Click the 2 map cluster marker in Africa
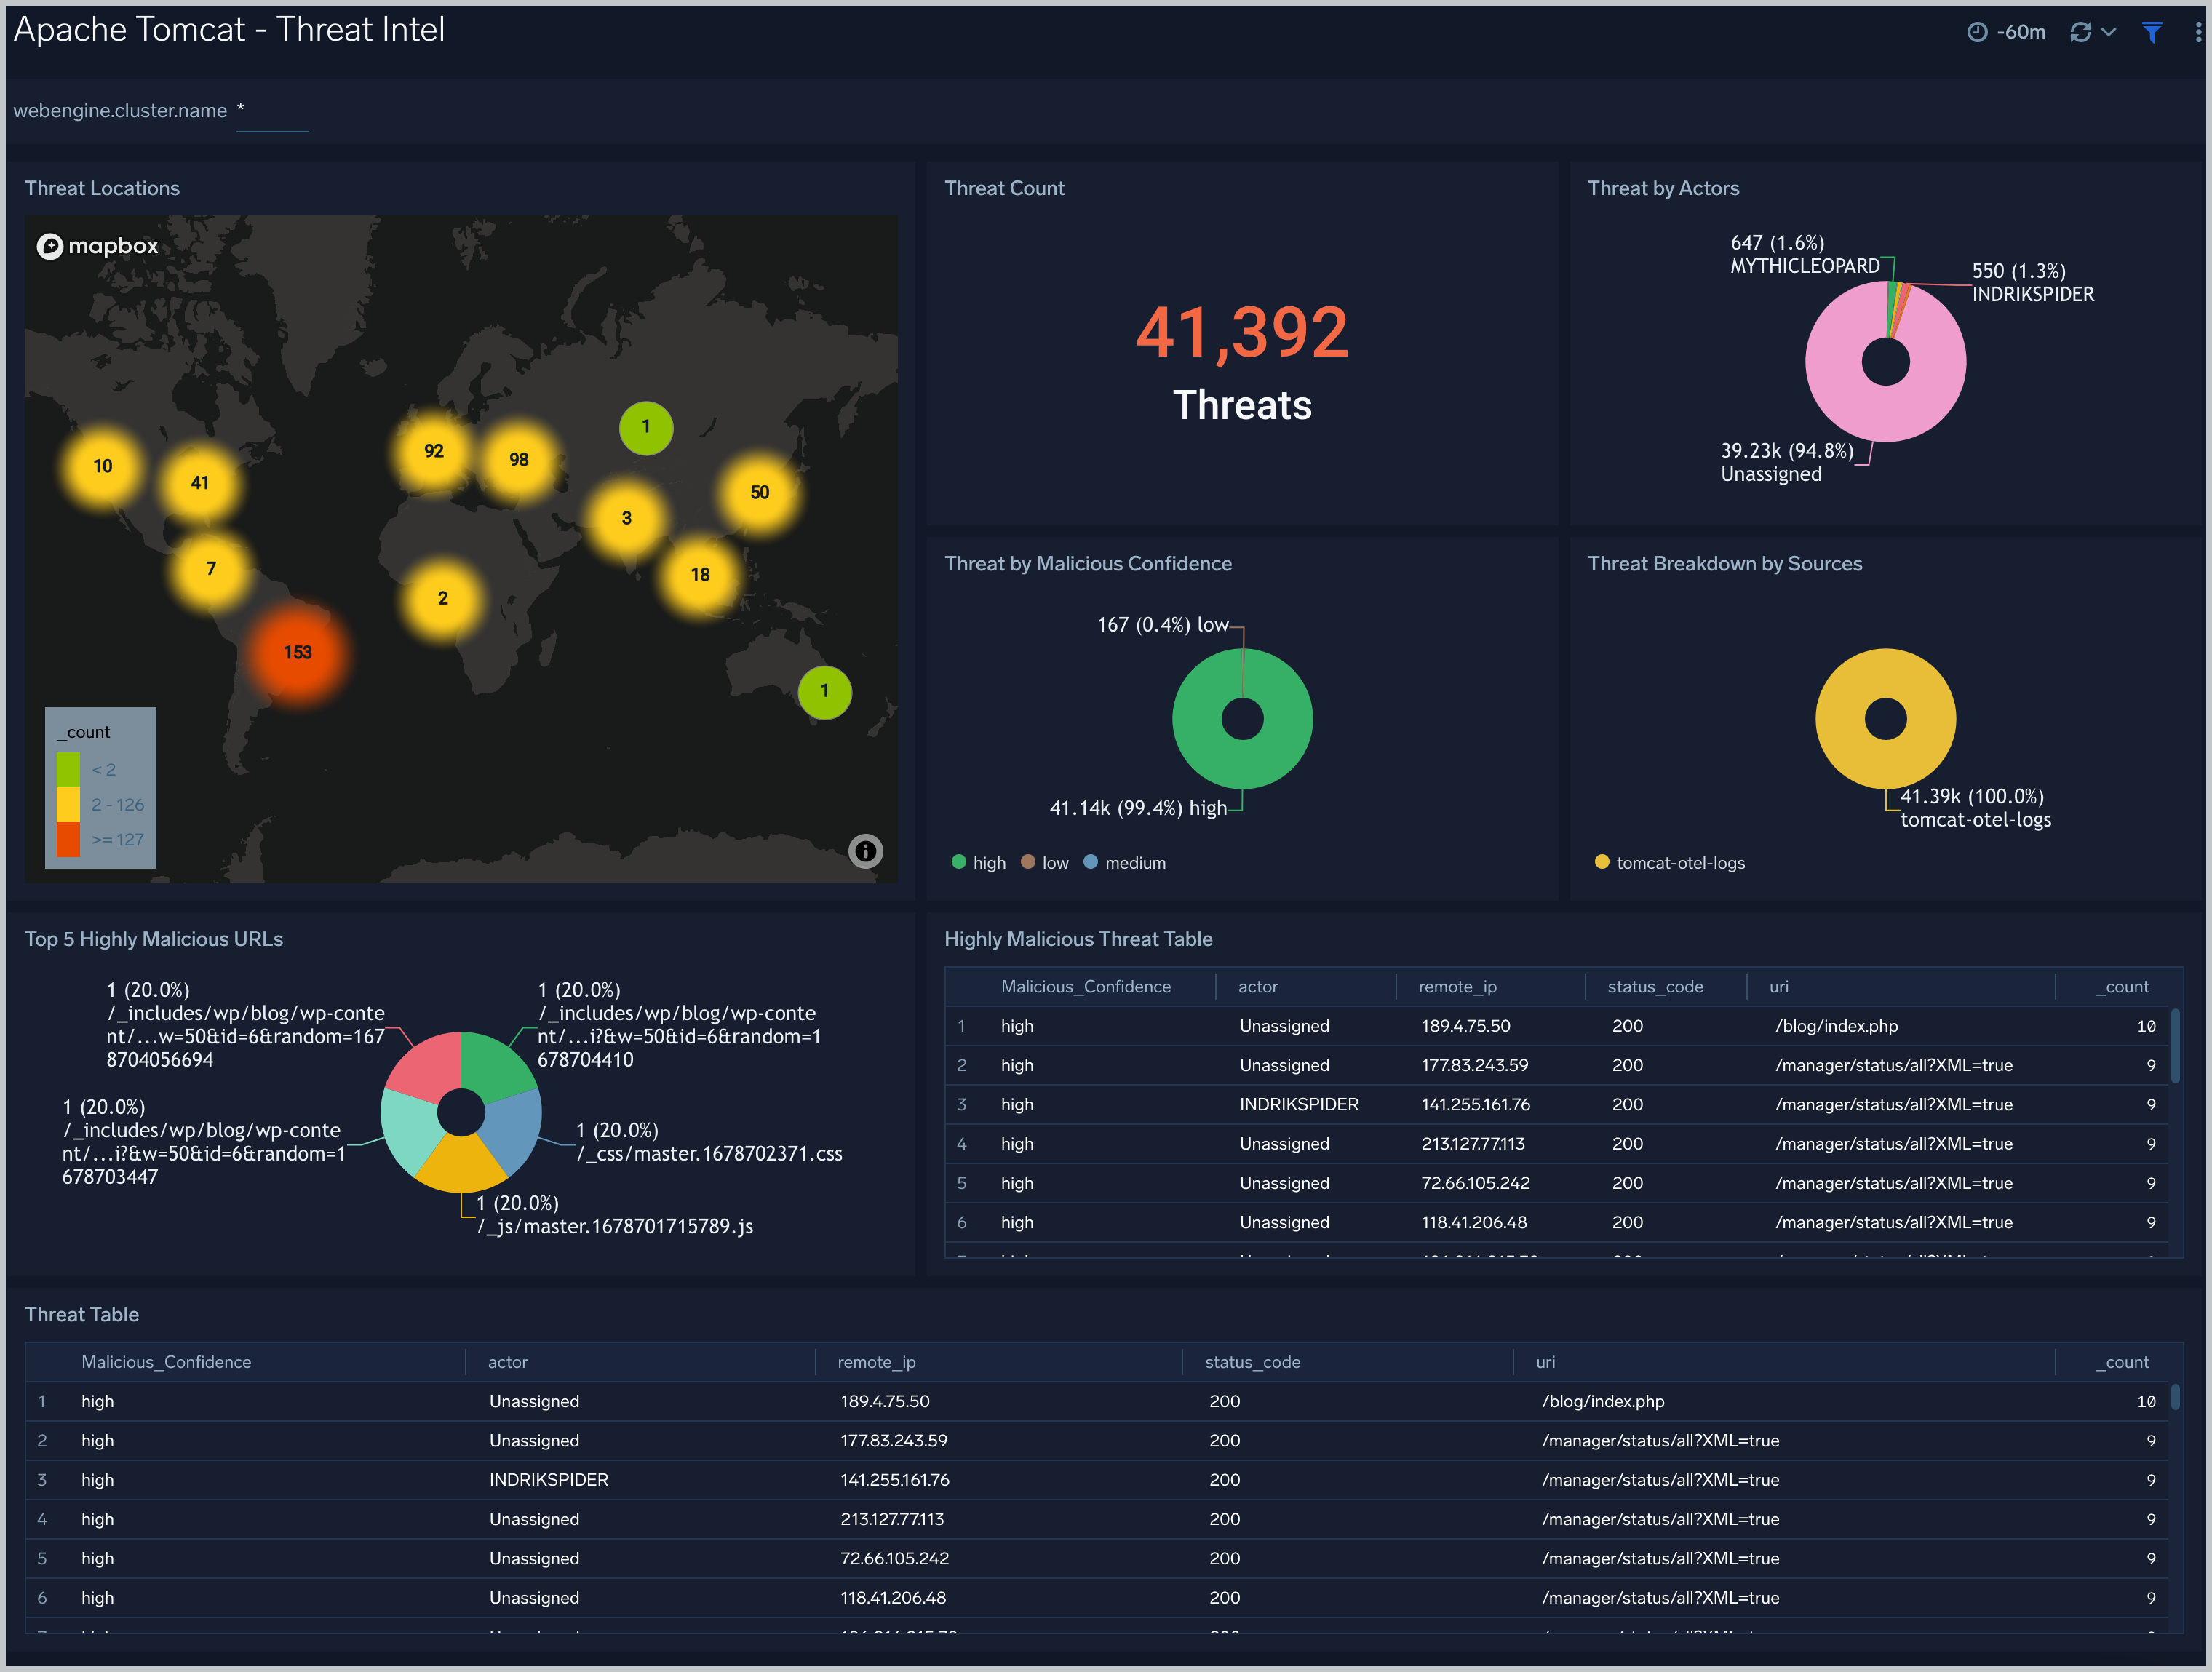This screenshot has height=1672, width=2212. [x=443, y=599]
